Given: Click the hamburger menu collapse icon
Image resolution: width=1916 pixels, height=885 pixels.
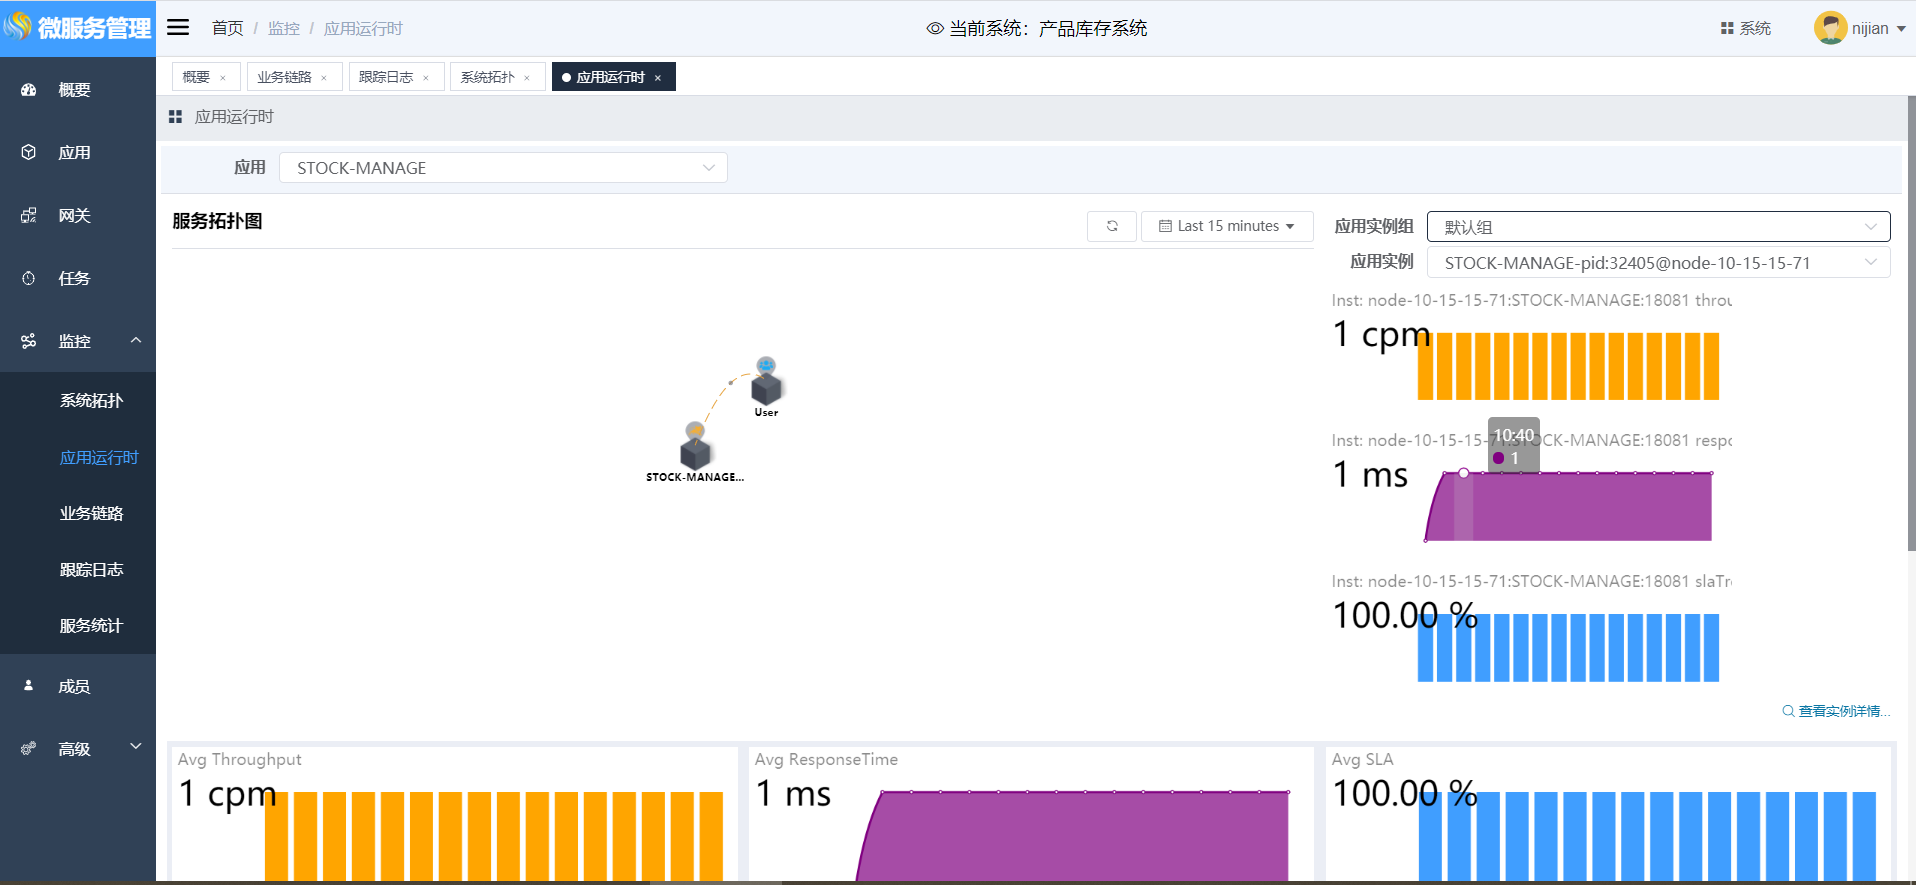Looking at the screenshot, I should tap(178, 28).
